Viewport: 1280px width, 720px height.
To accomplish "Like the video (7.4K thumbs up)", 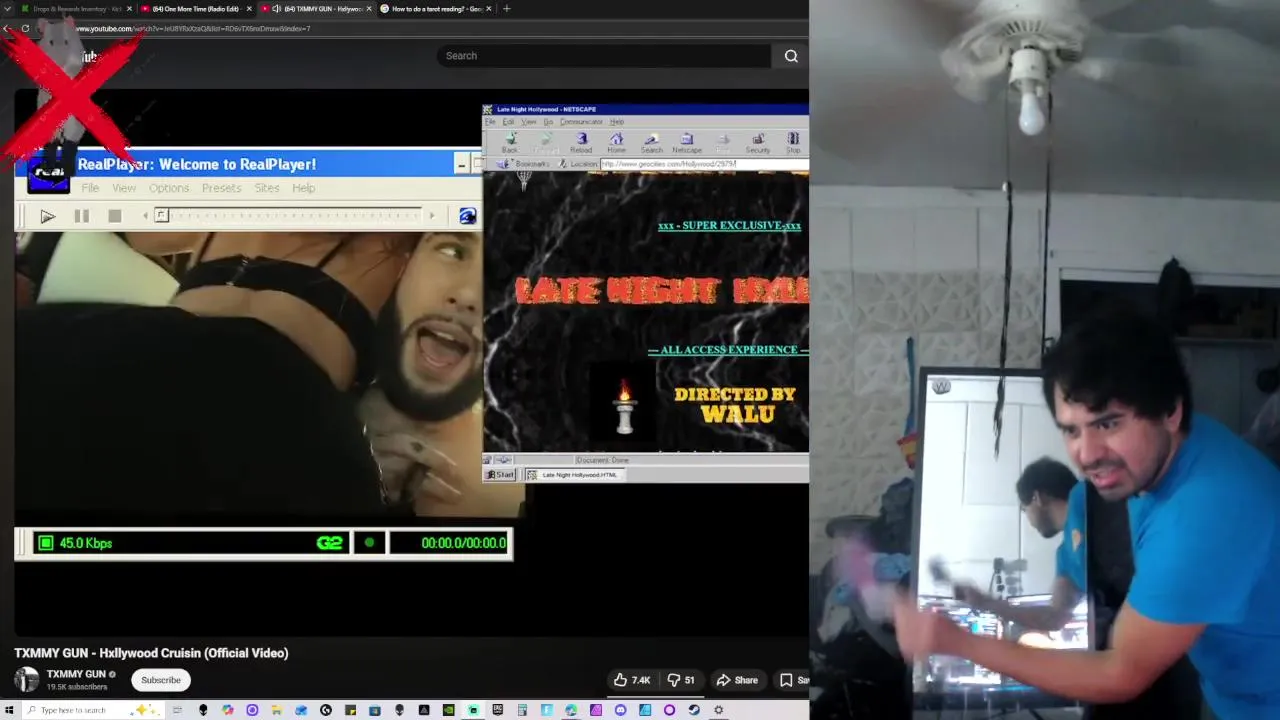I will [632, 680].
